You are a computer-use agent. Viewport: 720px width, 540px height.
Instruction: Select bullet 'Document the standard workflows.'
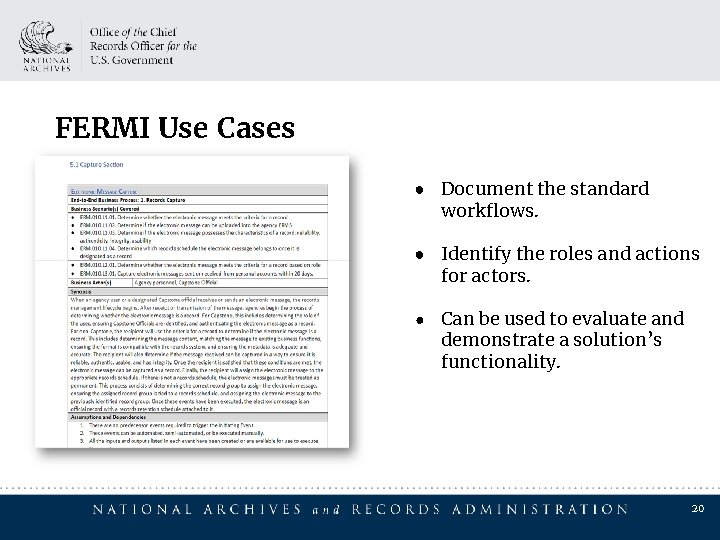(545, 199)
